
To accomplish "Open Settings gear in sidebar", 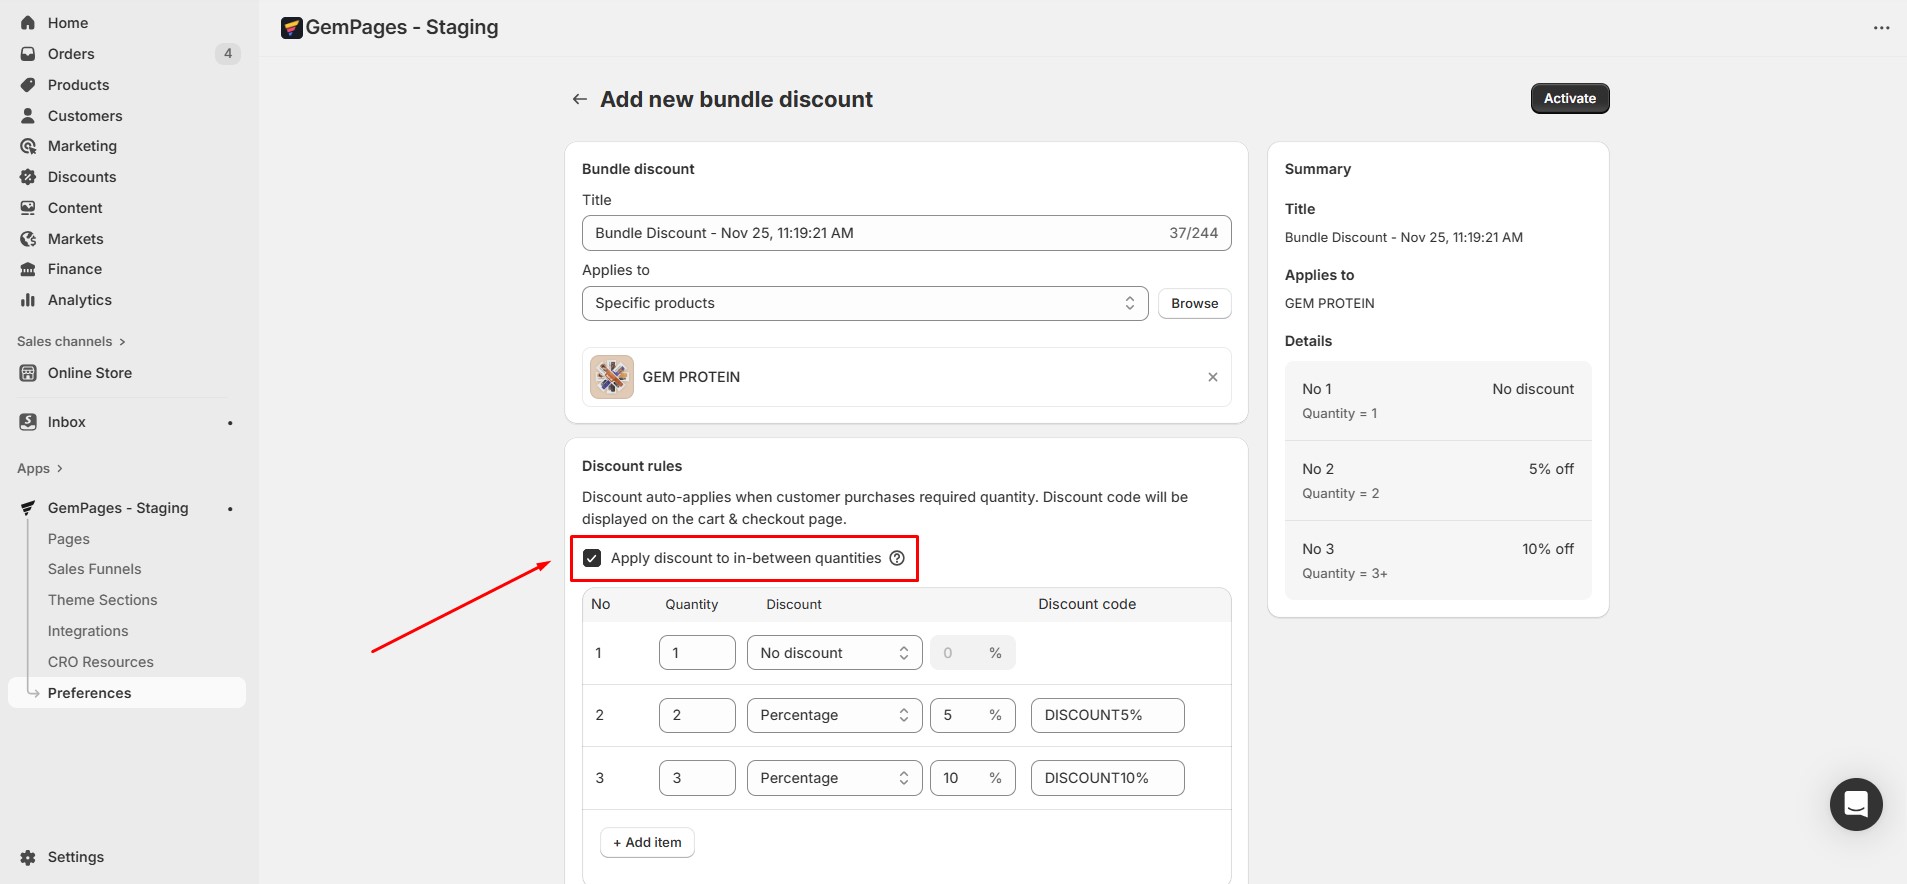I will [x=28, y=857].
